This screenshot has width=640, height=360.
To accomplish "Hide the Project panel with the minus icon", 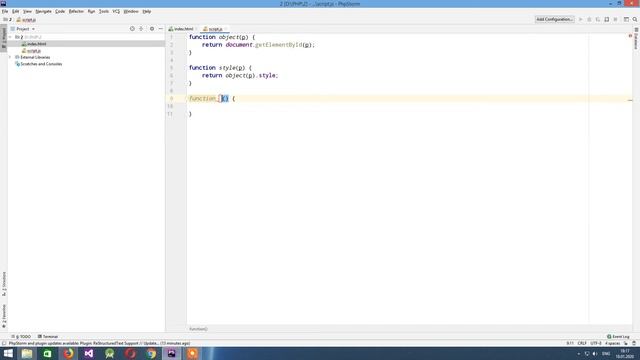I will coord(160,29).
